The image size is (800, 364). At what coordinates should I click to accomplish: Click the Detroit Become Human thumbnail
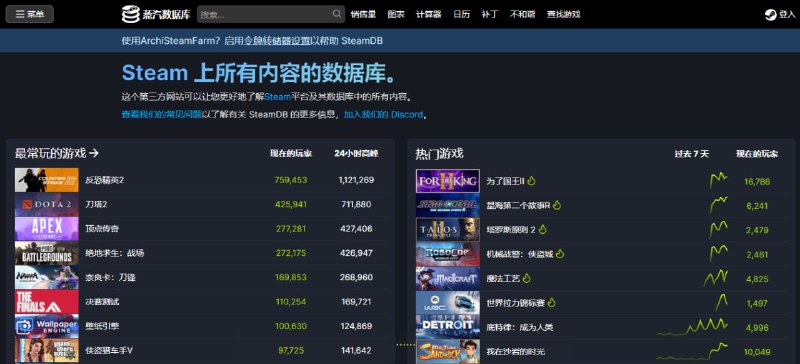447,327
